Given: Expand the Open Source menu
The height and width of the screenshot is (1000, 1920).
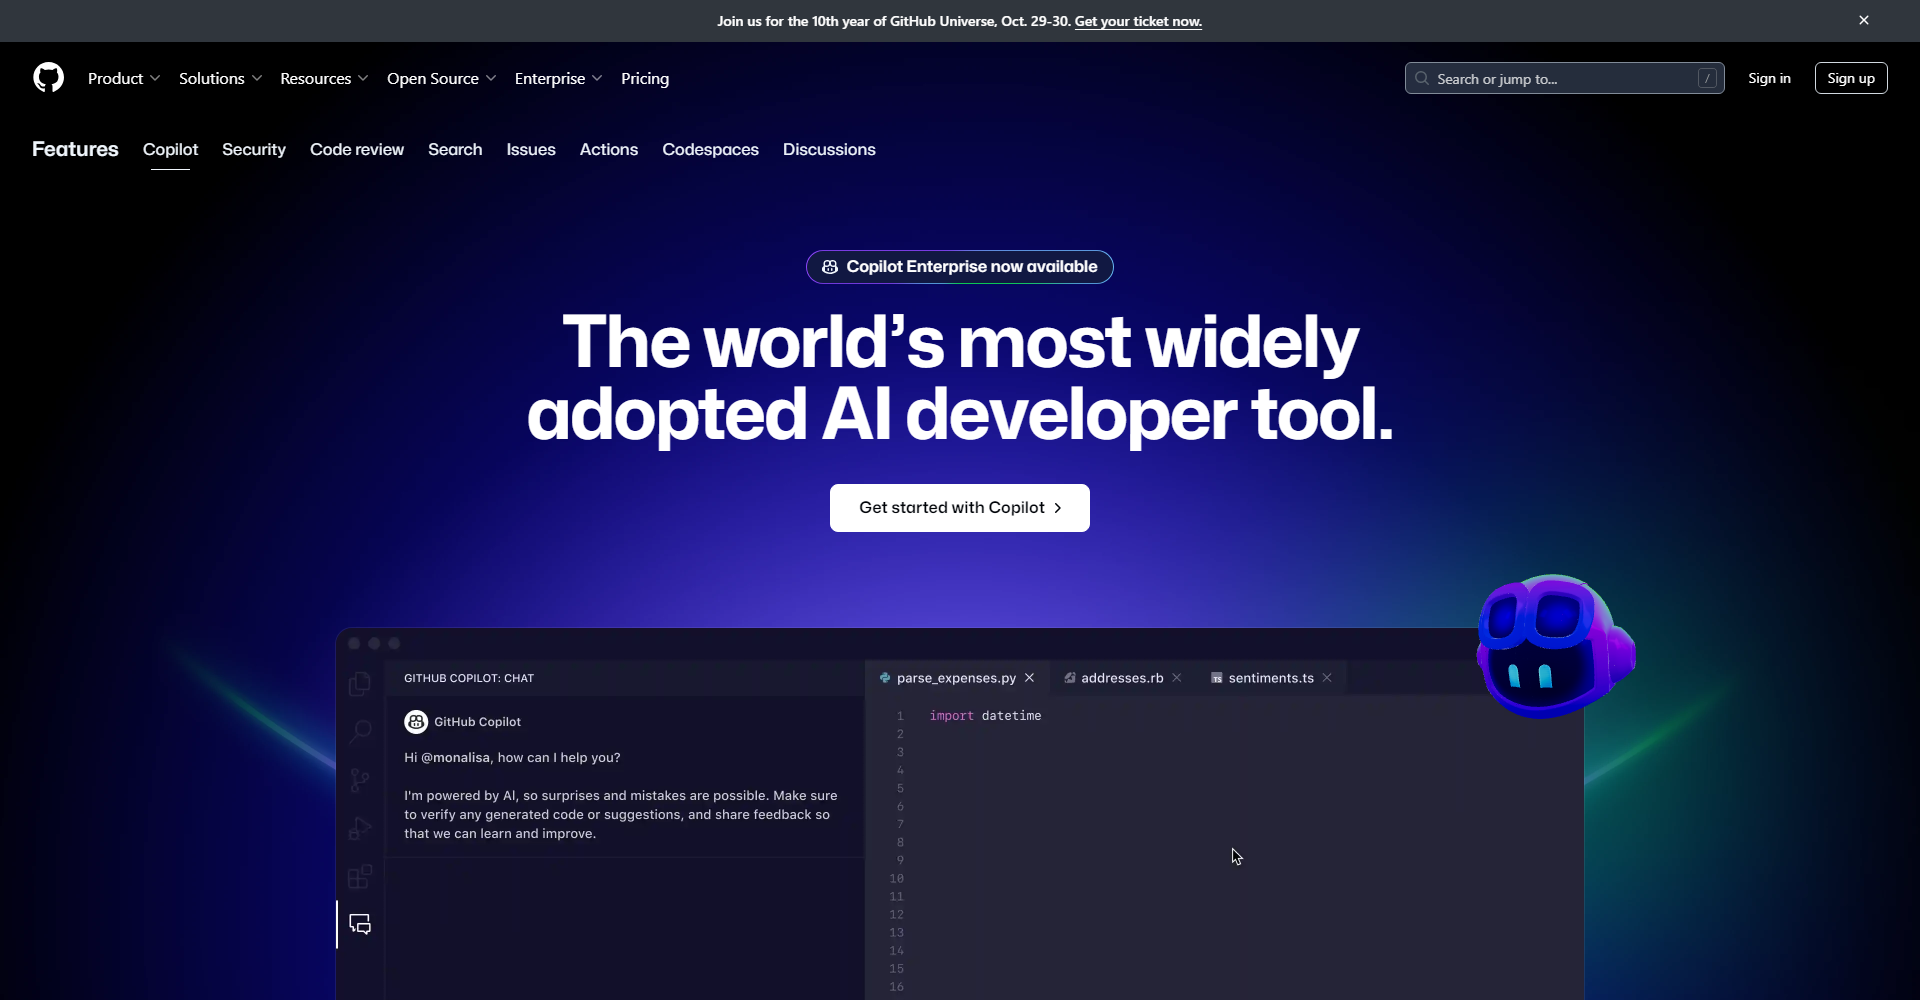Looking at the screenshot, I should (x=441, y=78).
